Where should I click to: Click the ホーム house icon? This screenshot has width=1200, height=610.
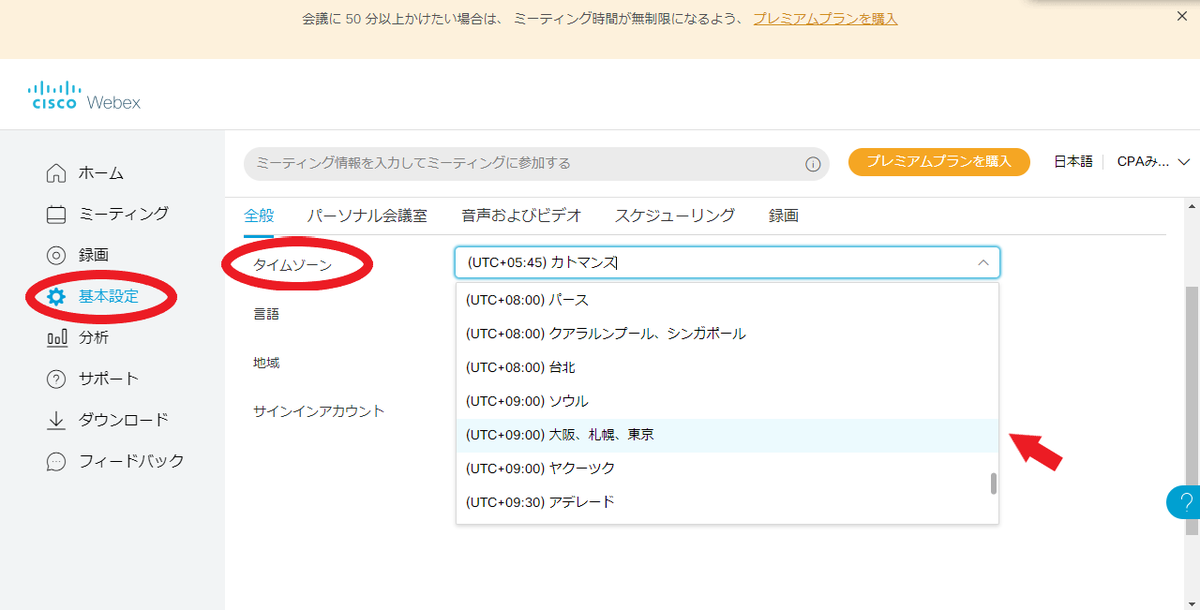(57, 173)
